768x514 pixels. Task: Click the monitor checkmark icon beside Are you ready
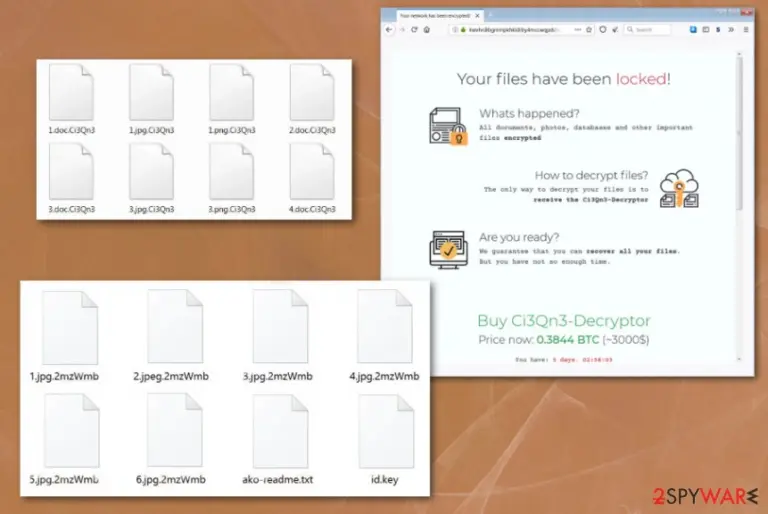tap(448, 249)
